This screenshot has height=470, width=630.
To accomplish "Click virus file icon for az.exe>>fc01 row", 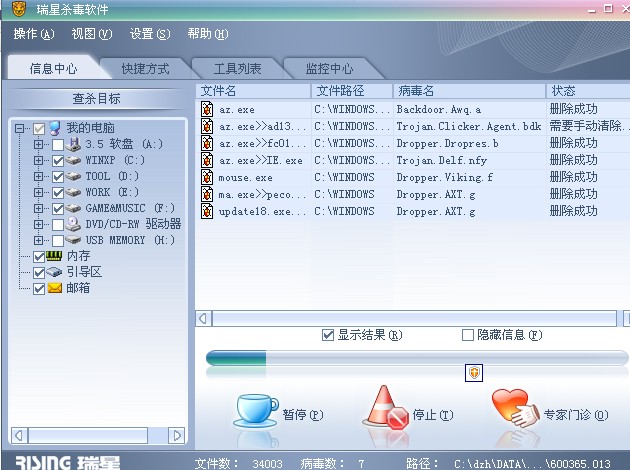I will tap(207, 143).
